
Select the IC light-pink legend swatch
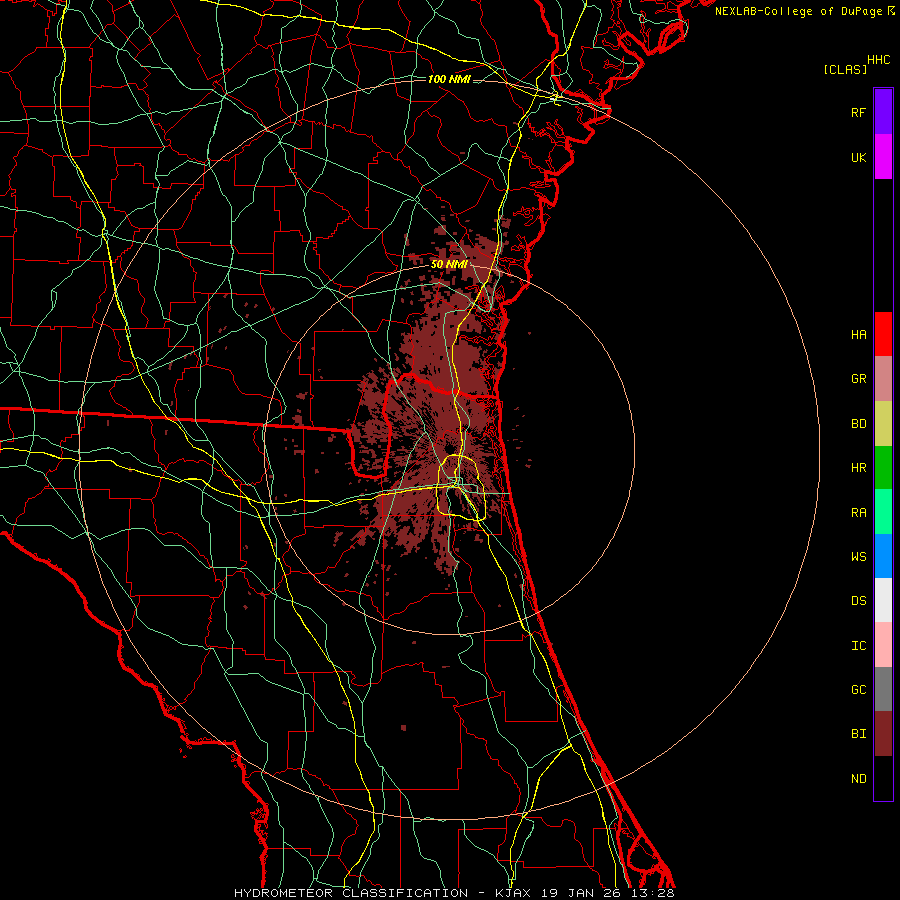[883, 645]
